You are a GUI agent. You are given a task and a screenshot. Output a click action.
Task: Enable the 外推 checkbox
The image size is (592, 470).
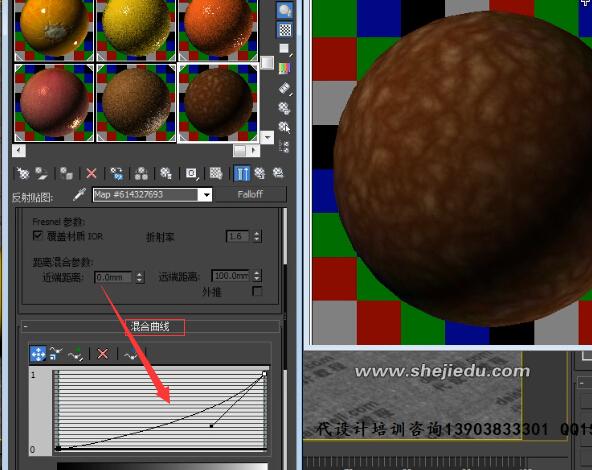(257, 291)
